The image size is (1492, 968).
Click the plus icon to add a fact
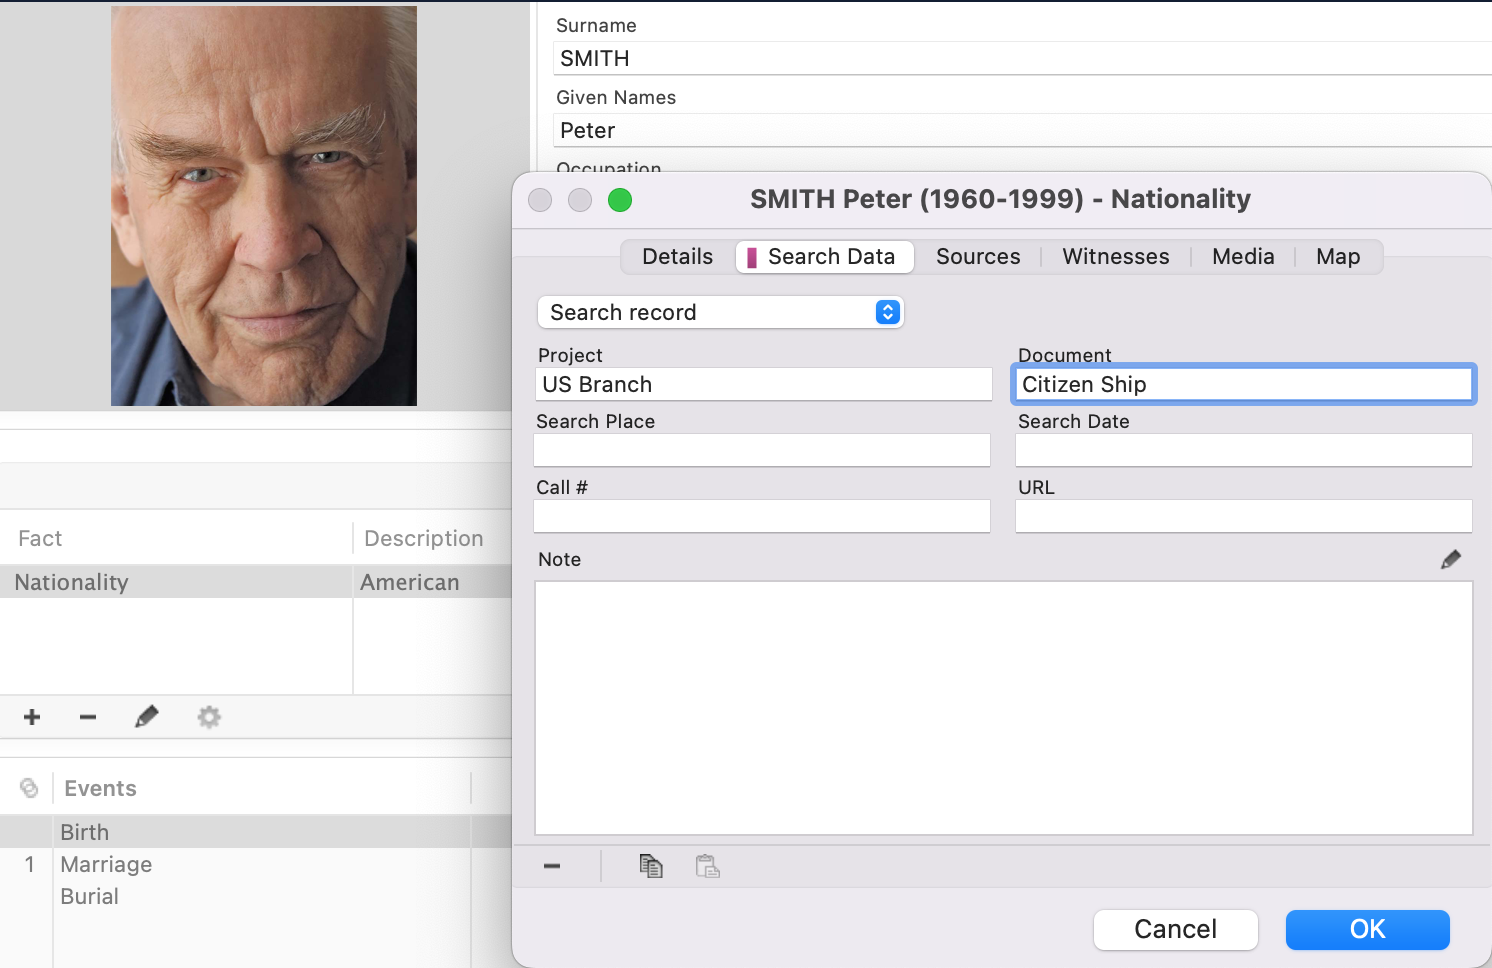(32, 717)
